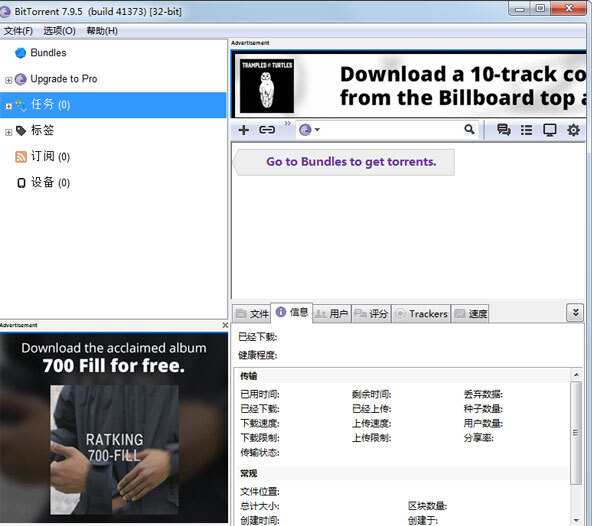Click the 传输 section header

click(x=248, y=376)
